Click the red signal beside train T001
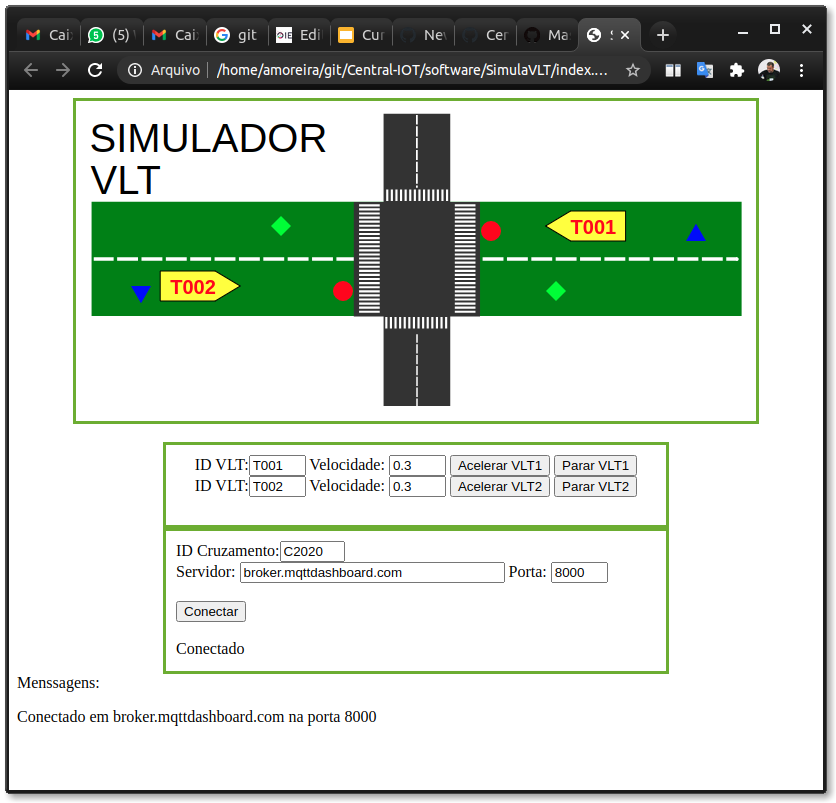This screenshot has width=836, height=803. [x=491, y=231]
